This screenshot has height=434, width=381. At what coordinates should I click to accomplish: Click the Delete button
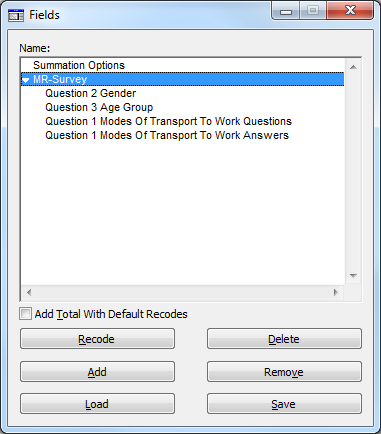284,339
